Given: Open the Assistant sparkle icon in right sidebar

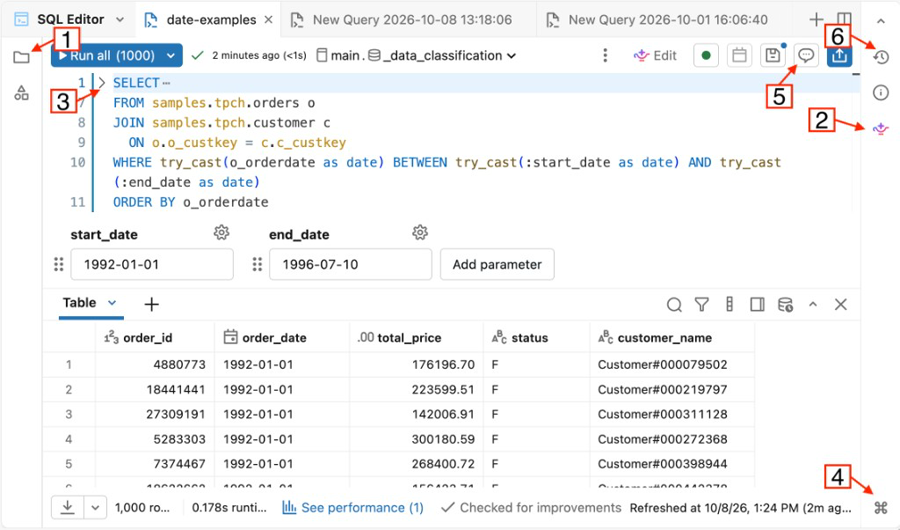Looking at the screenshot, I should tap(881, 129).
